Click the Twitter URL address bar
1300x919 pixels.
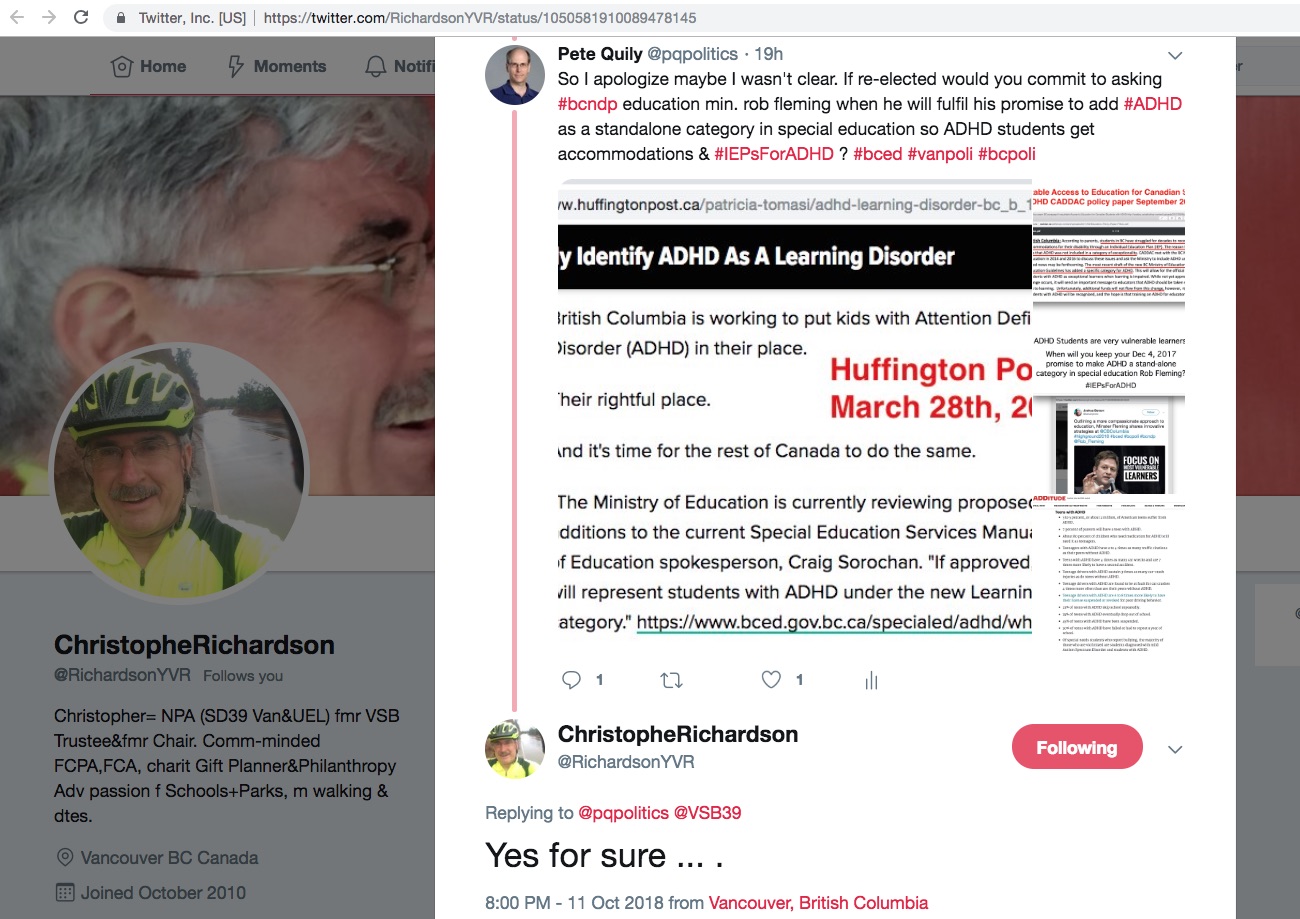(480, 18)
